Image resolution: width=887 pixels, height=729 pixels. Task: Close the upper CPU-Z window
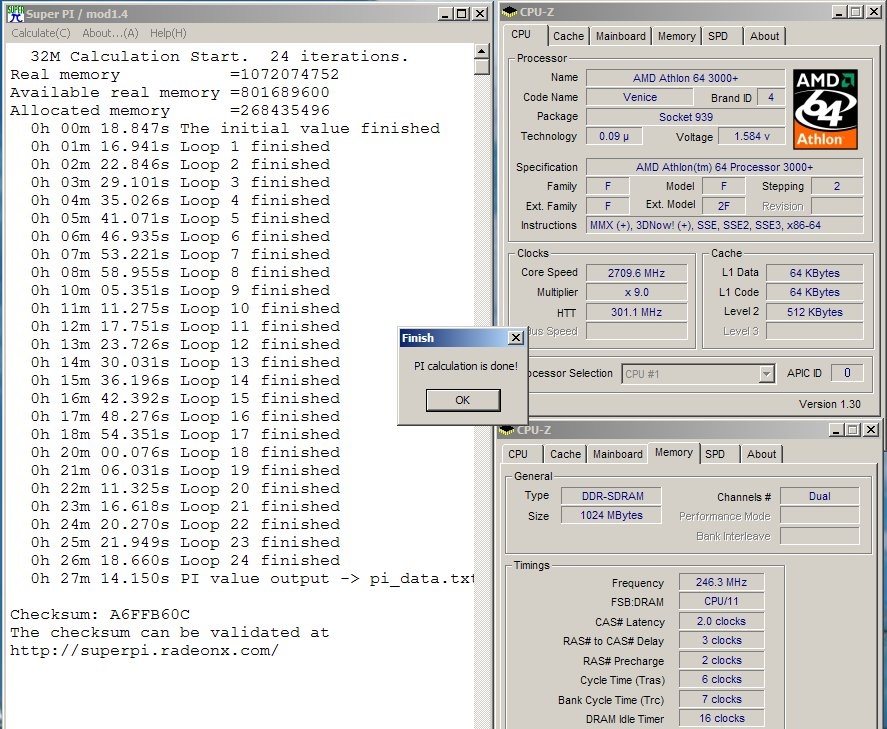873,12
